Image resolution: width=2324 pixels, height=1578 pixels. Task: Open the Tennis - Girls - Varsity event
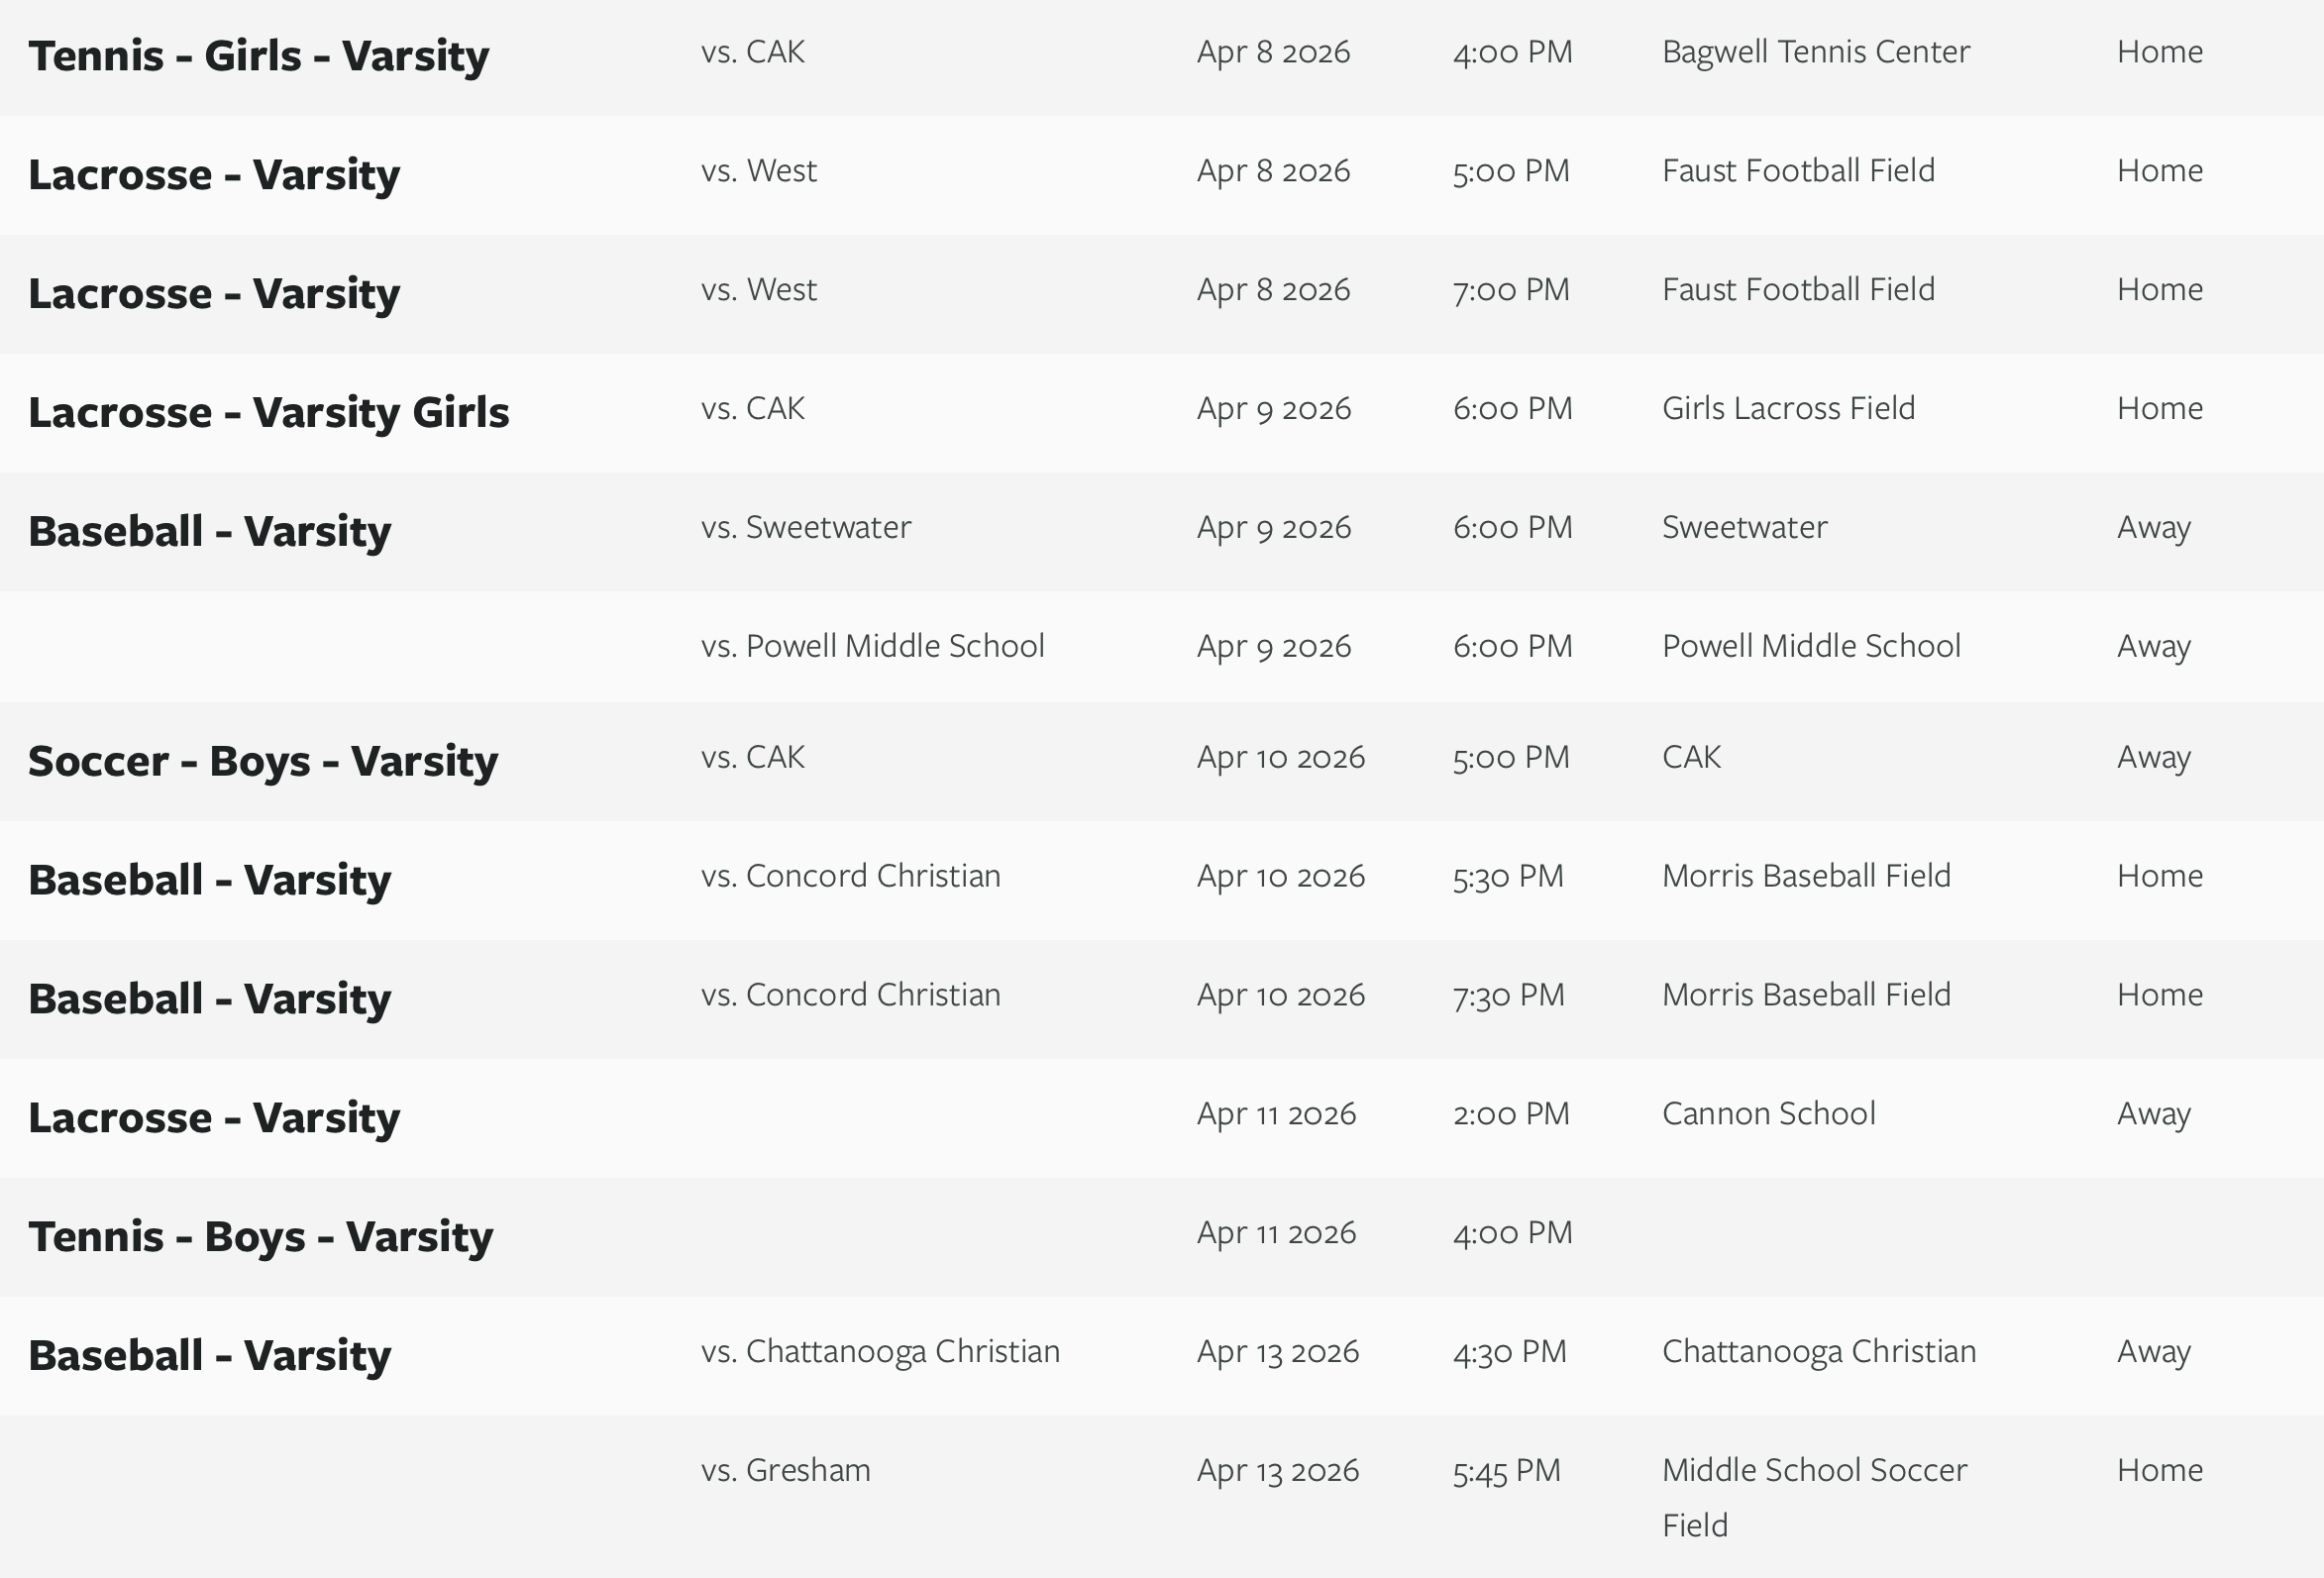click(258, 56)
